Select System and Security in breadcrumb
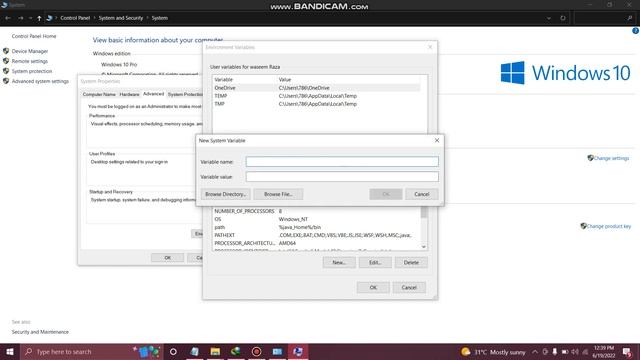Viewport: 640px width, 360px height. (x=121, y=18)
